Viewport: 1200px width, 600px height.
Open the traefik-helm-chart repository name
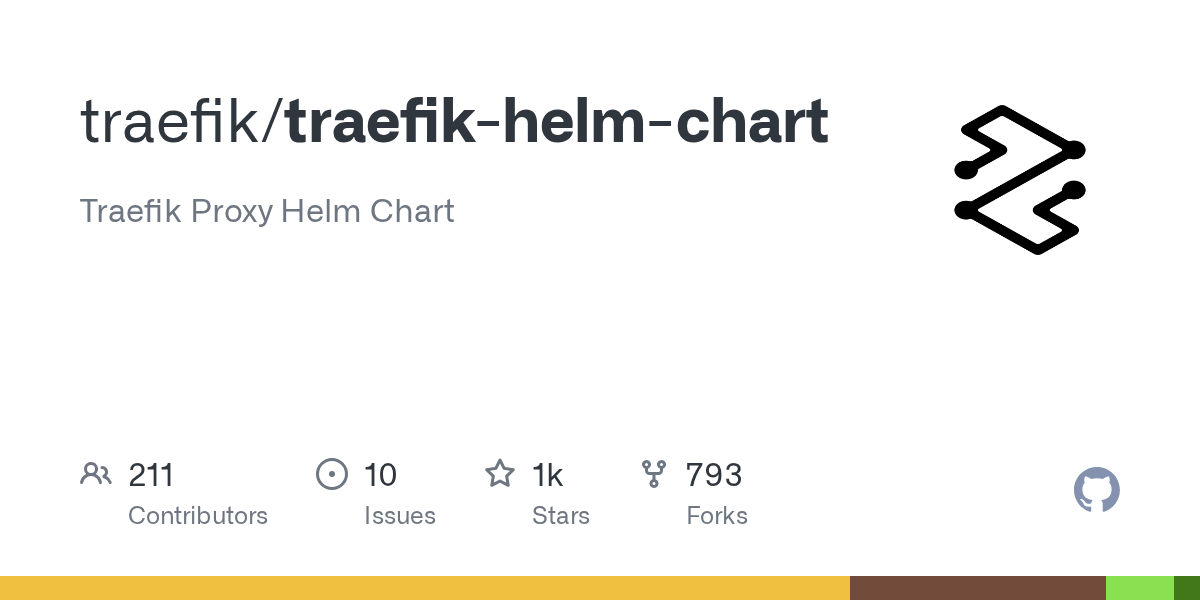[x=557, y=122]
